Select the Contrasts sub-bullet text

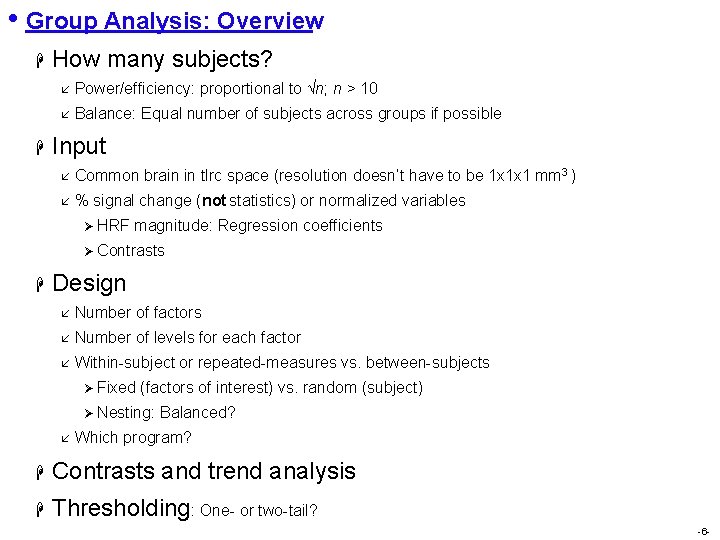[131, 251]
